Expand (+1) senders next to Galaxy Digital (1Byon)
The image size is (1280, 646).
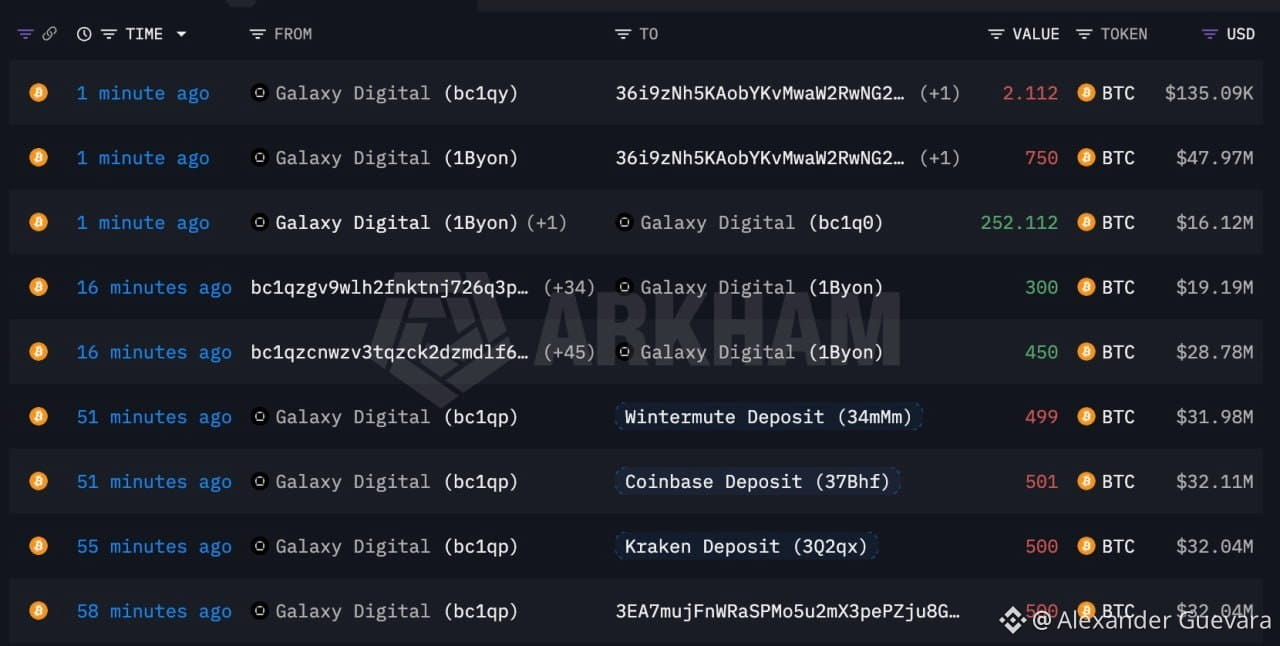(x=547, y=222)
